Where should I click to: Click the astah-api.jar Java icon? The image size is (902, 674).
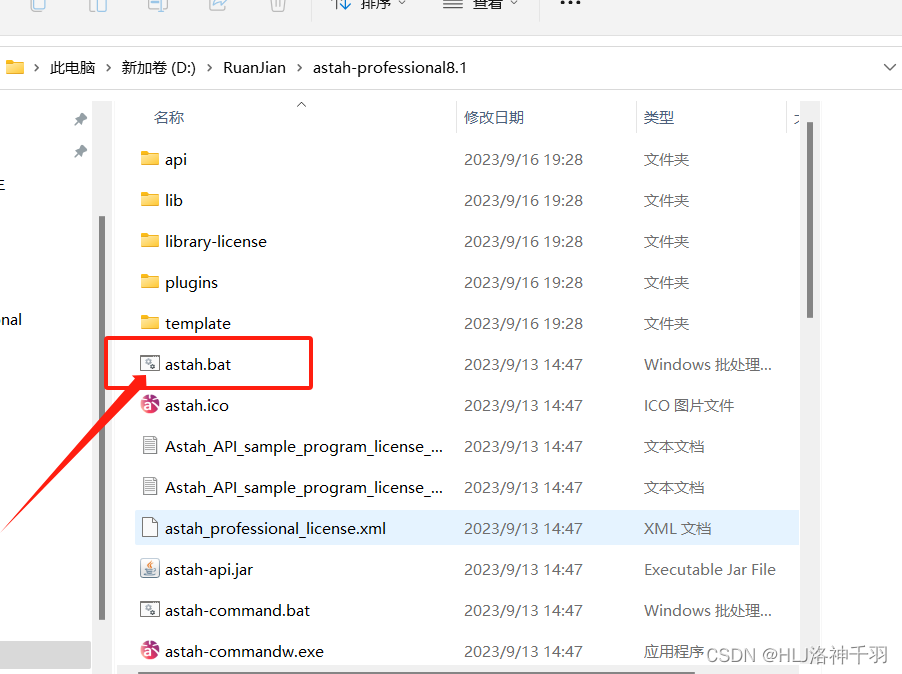(150, 569)
